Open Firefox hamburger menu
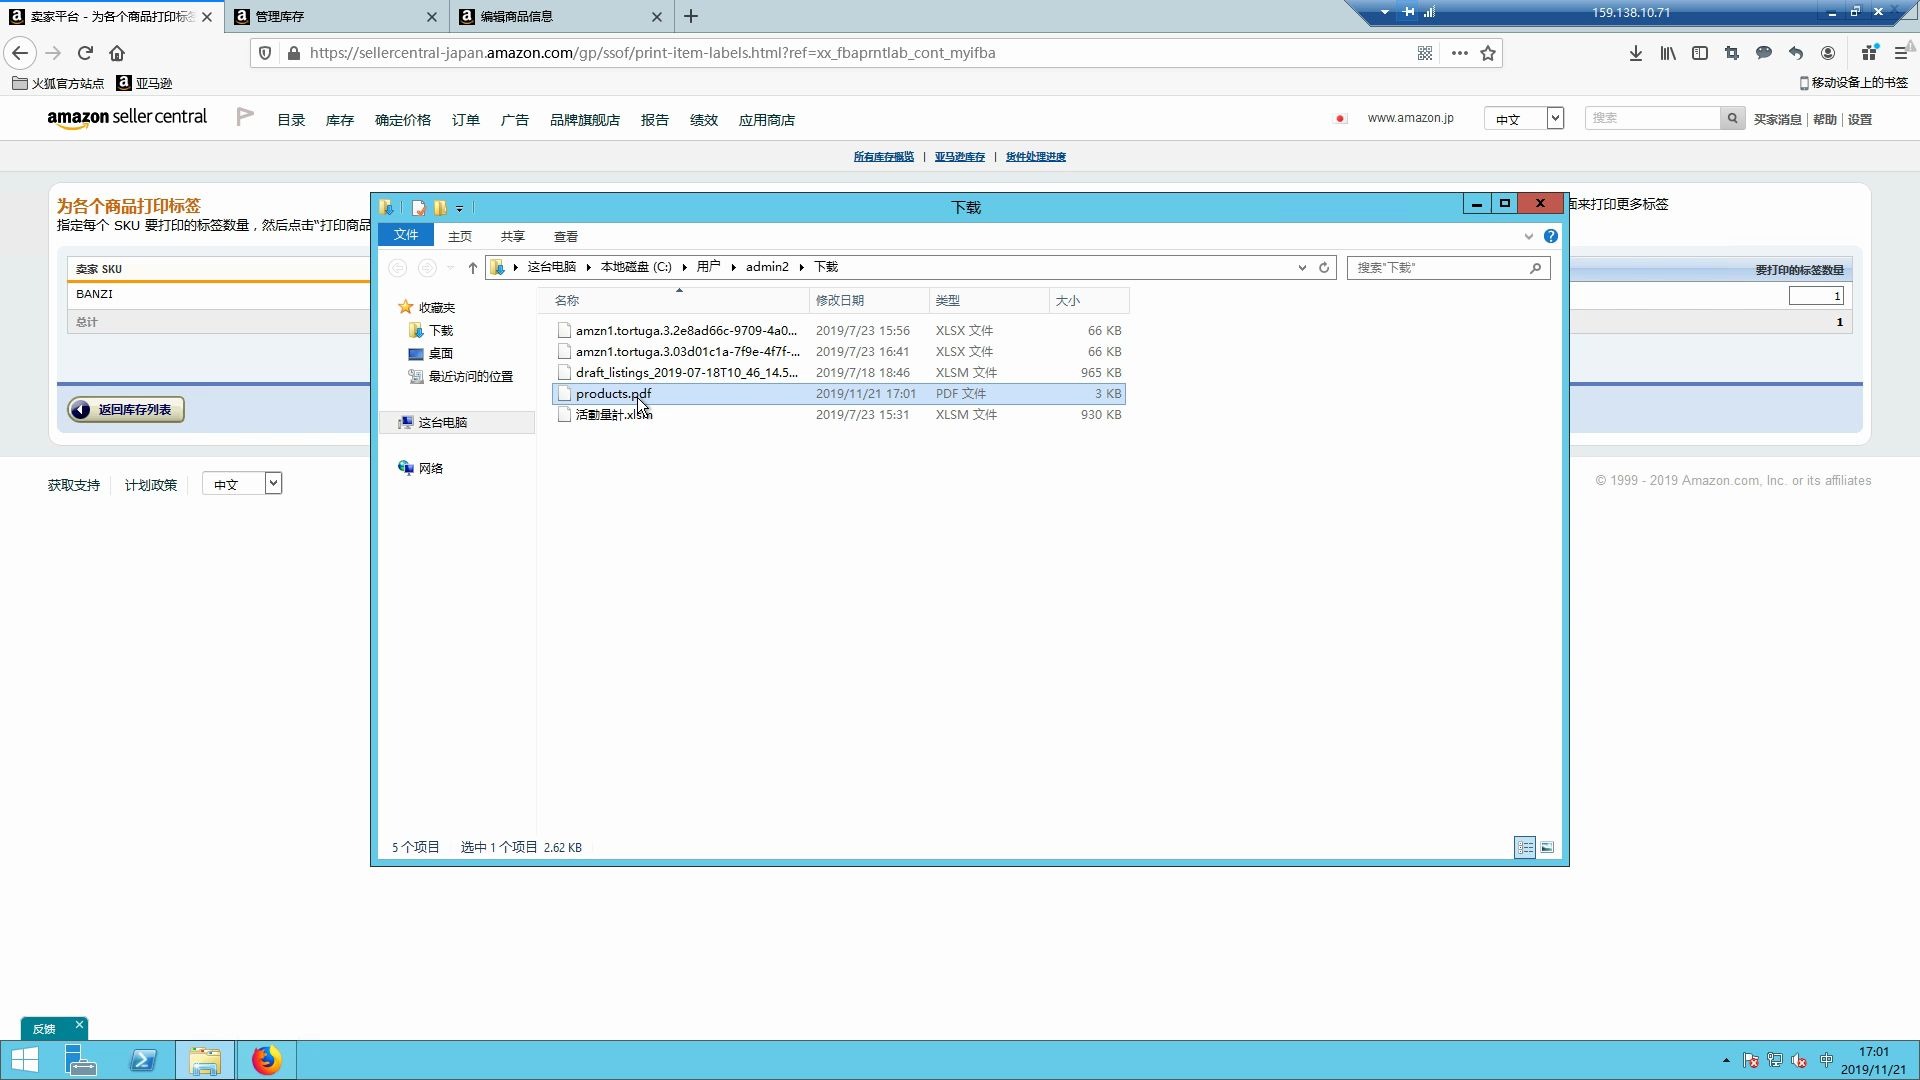The width and height of the screenshot is (1920, 1080). 1901,53
